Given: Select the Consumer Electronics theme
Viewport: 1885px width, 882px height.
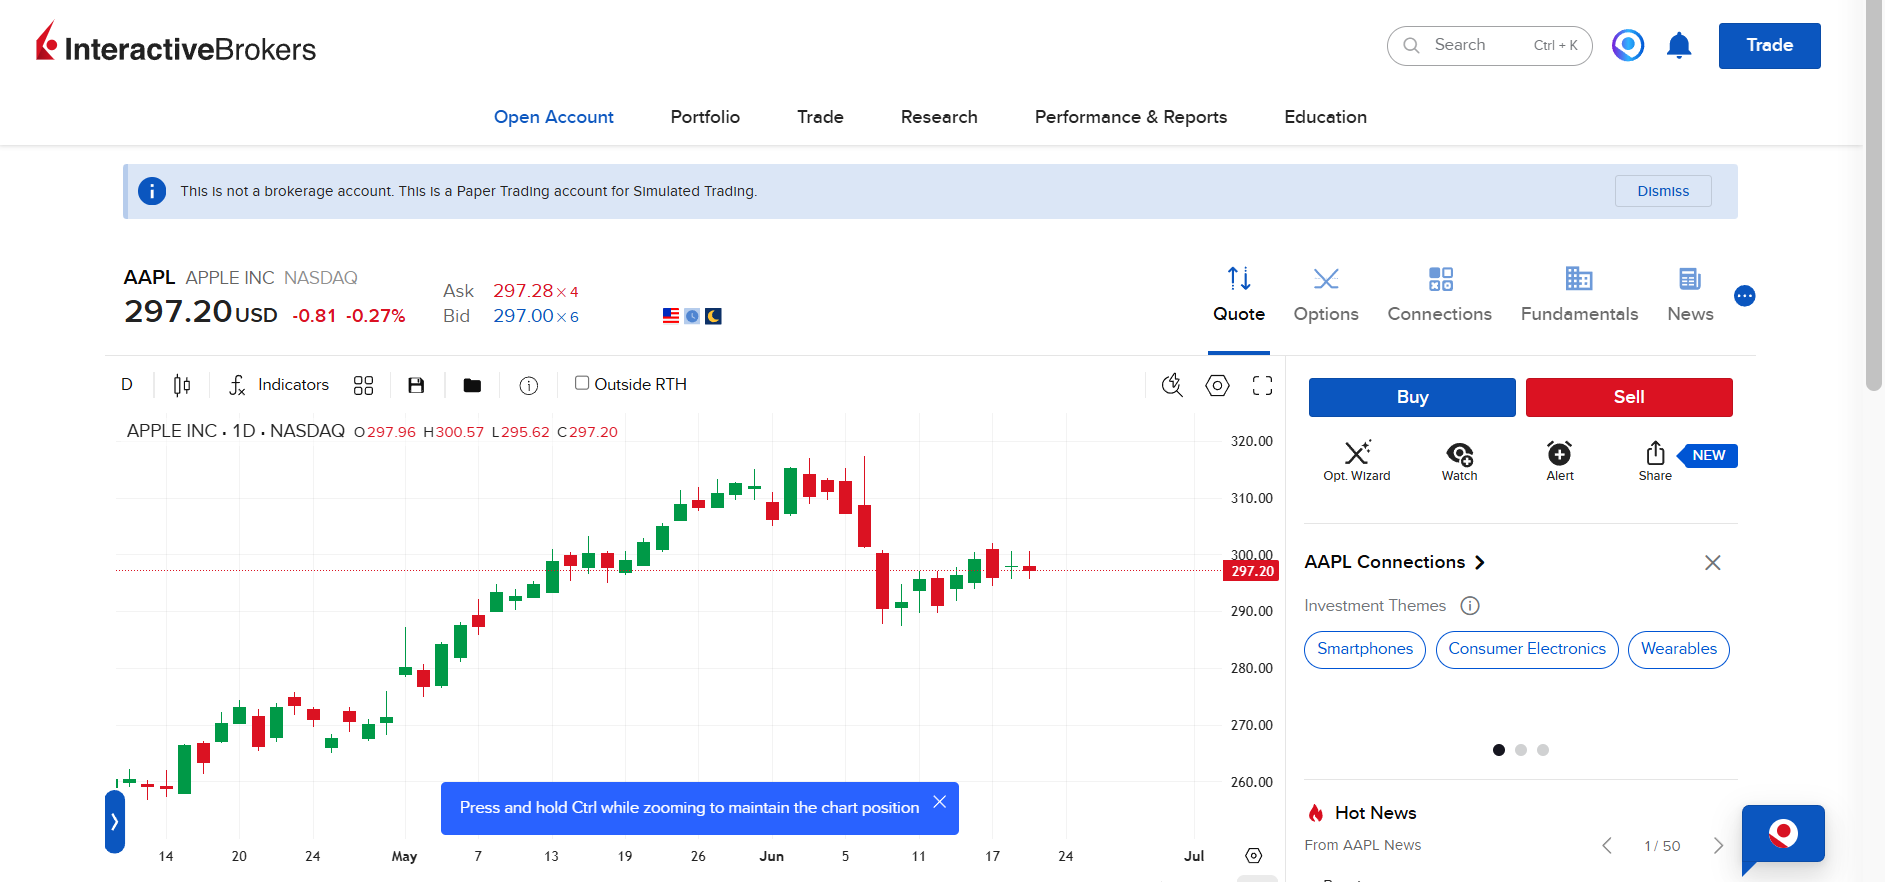Looking at the screenshot, I should [x=1527, y=650].
